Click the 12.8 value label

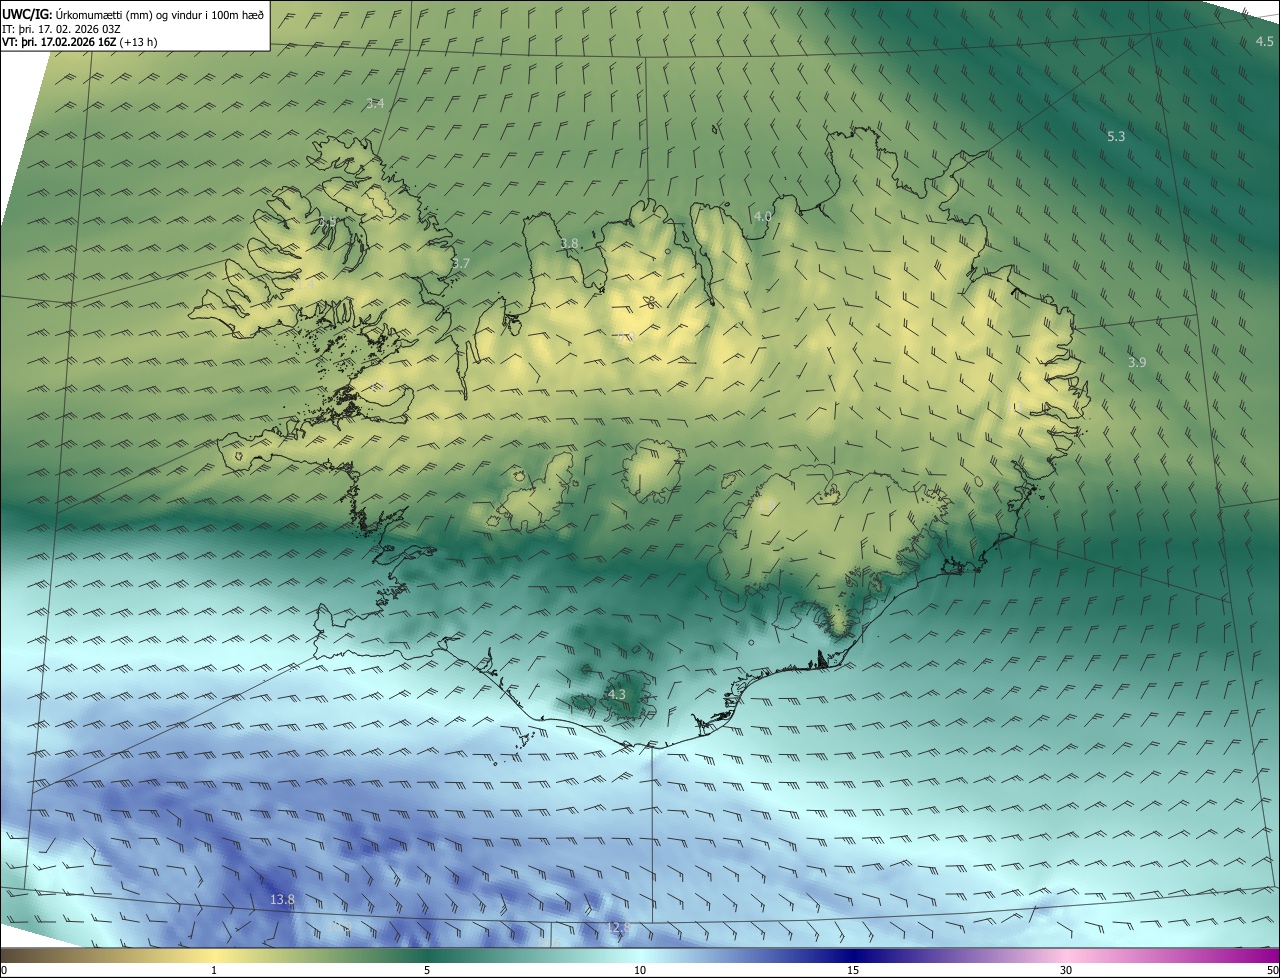point(618,928)
